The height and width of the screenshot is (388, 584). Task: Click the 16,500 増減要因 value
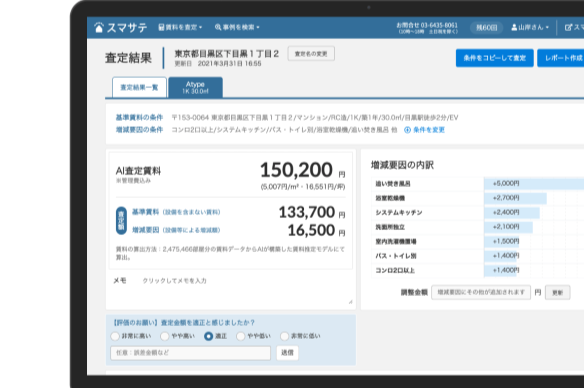(311, 230)
